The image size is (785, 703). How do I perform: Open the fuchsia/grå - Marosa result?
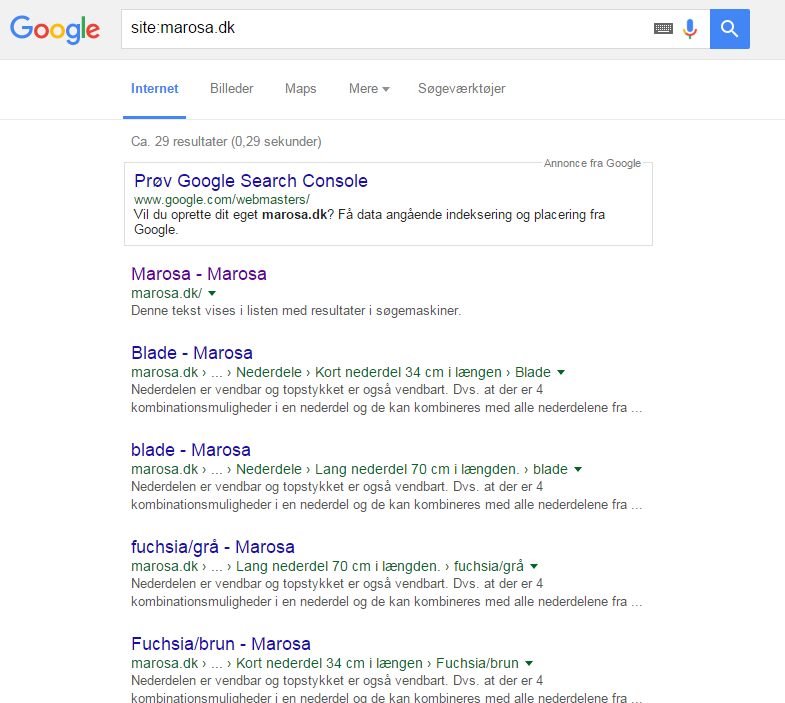tap(213, 547)
